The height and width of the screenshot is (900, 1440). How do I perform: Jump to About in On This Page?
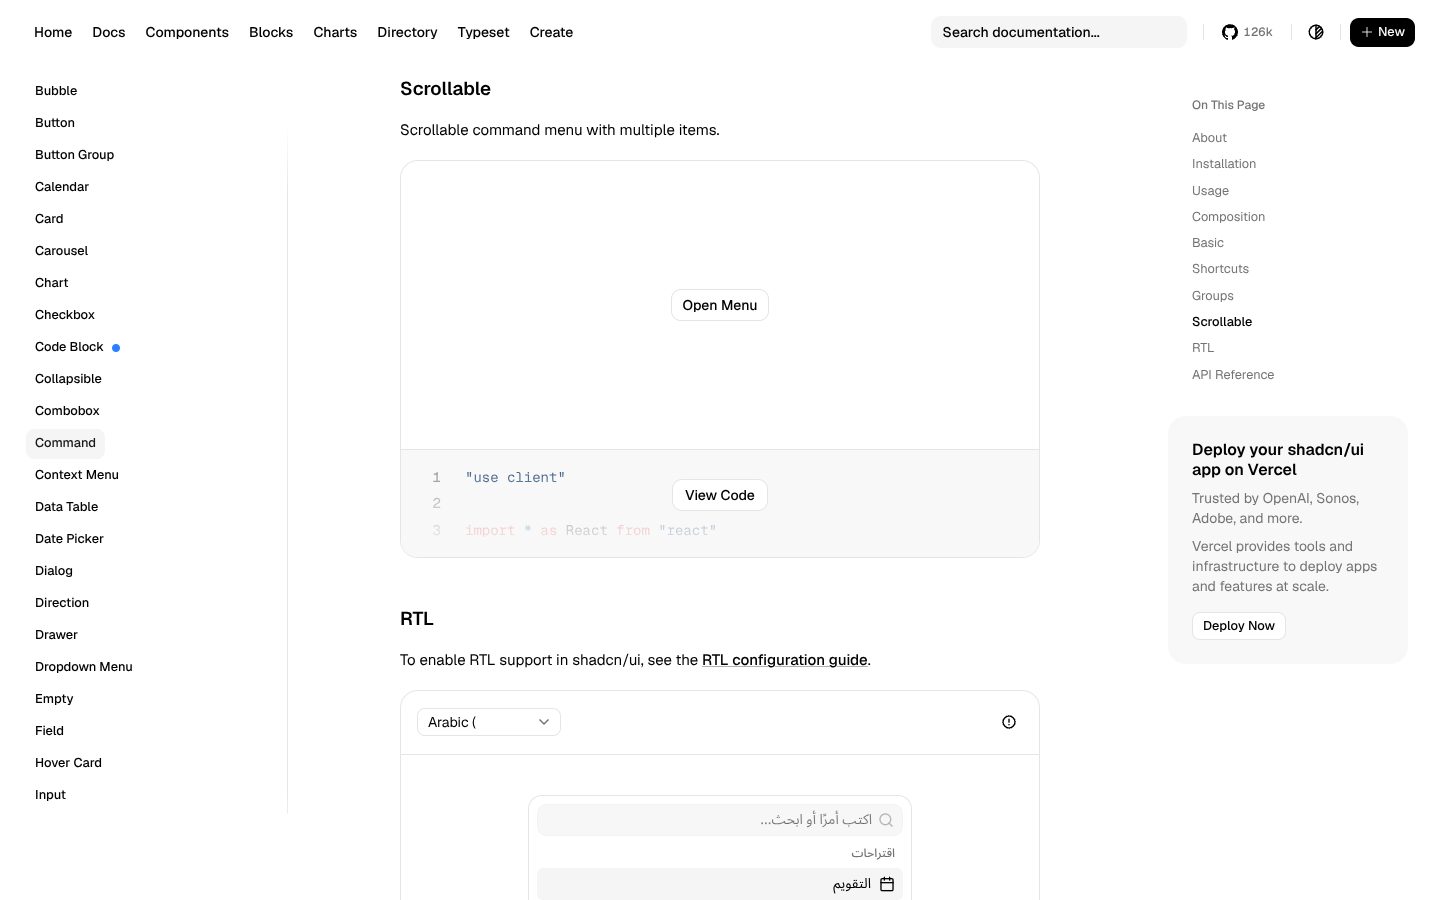pos(1209,138)
